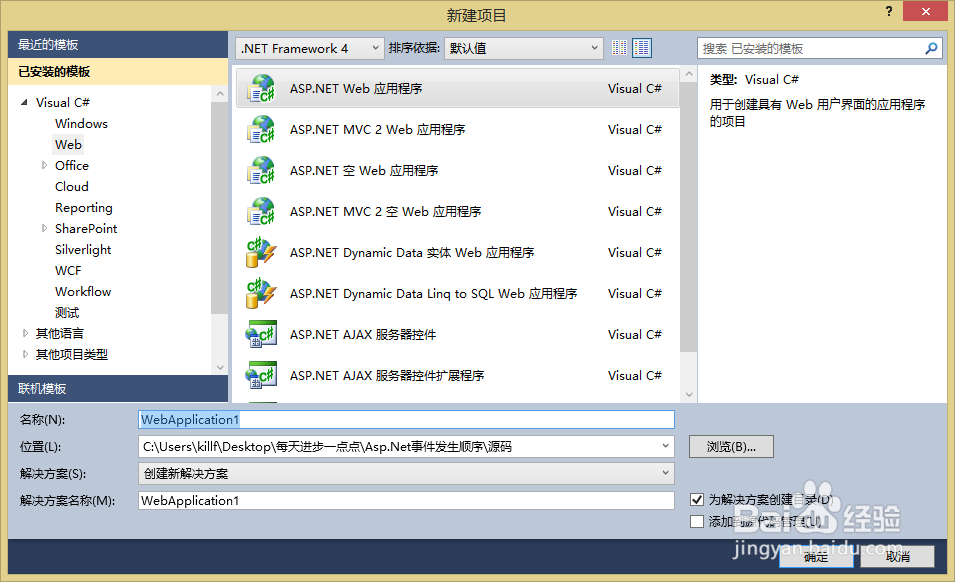This screenshot has height=582, width=955.
Task: Enable 添加到源代码管理 checkbox
Action: pyautogui.click(x=697, y=522)
